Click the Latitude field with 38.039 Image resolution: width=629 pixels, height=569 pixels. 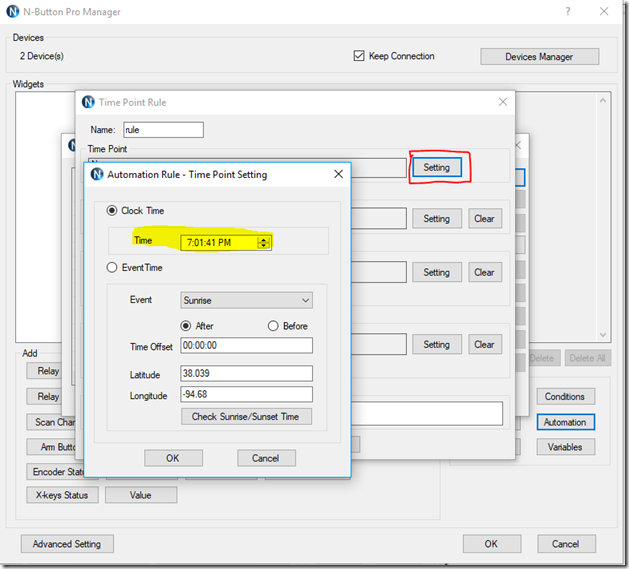tap(246, 374)
